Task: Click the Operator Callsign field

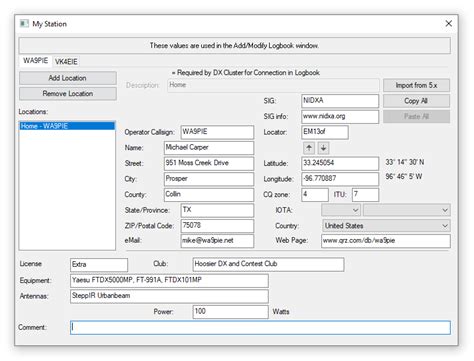Action: click(x=217, y=132)
